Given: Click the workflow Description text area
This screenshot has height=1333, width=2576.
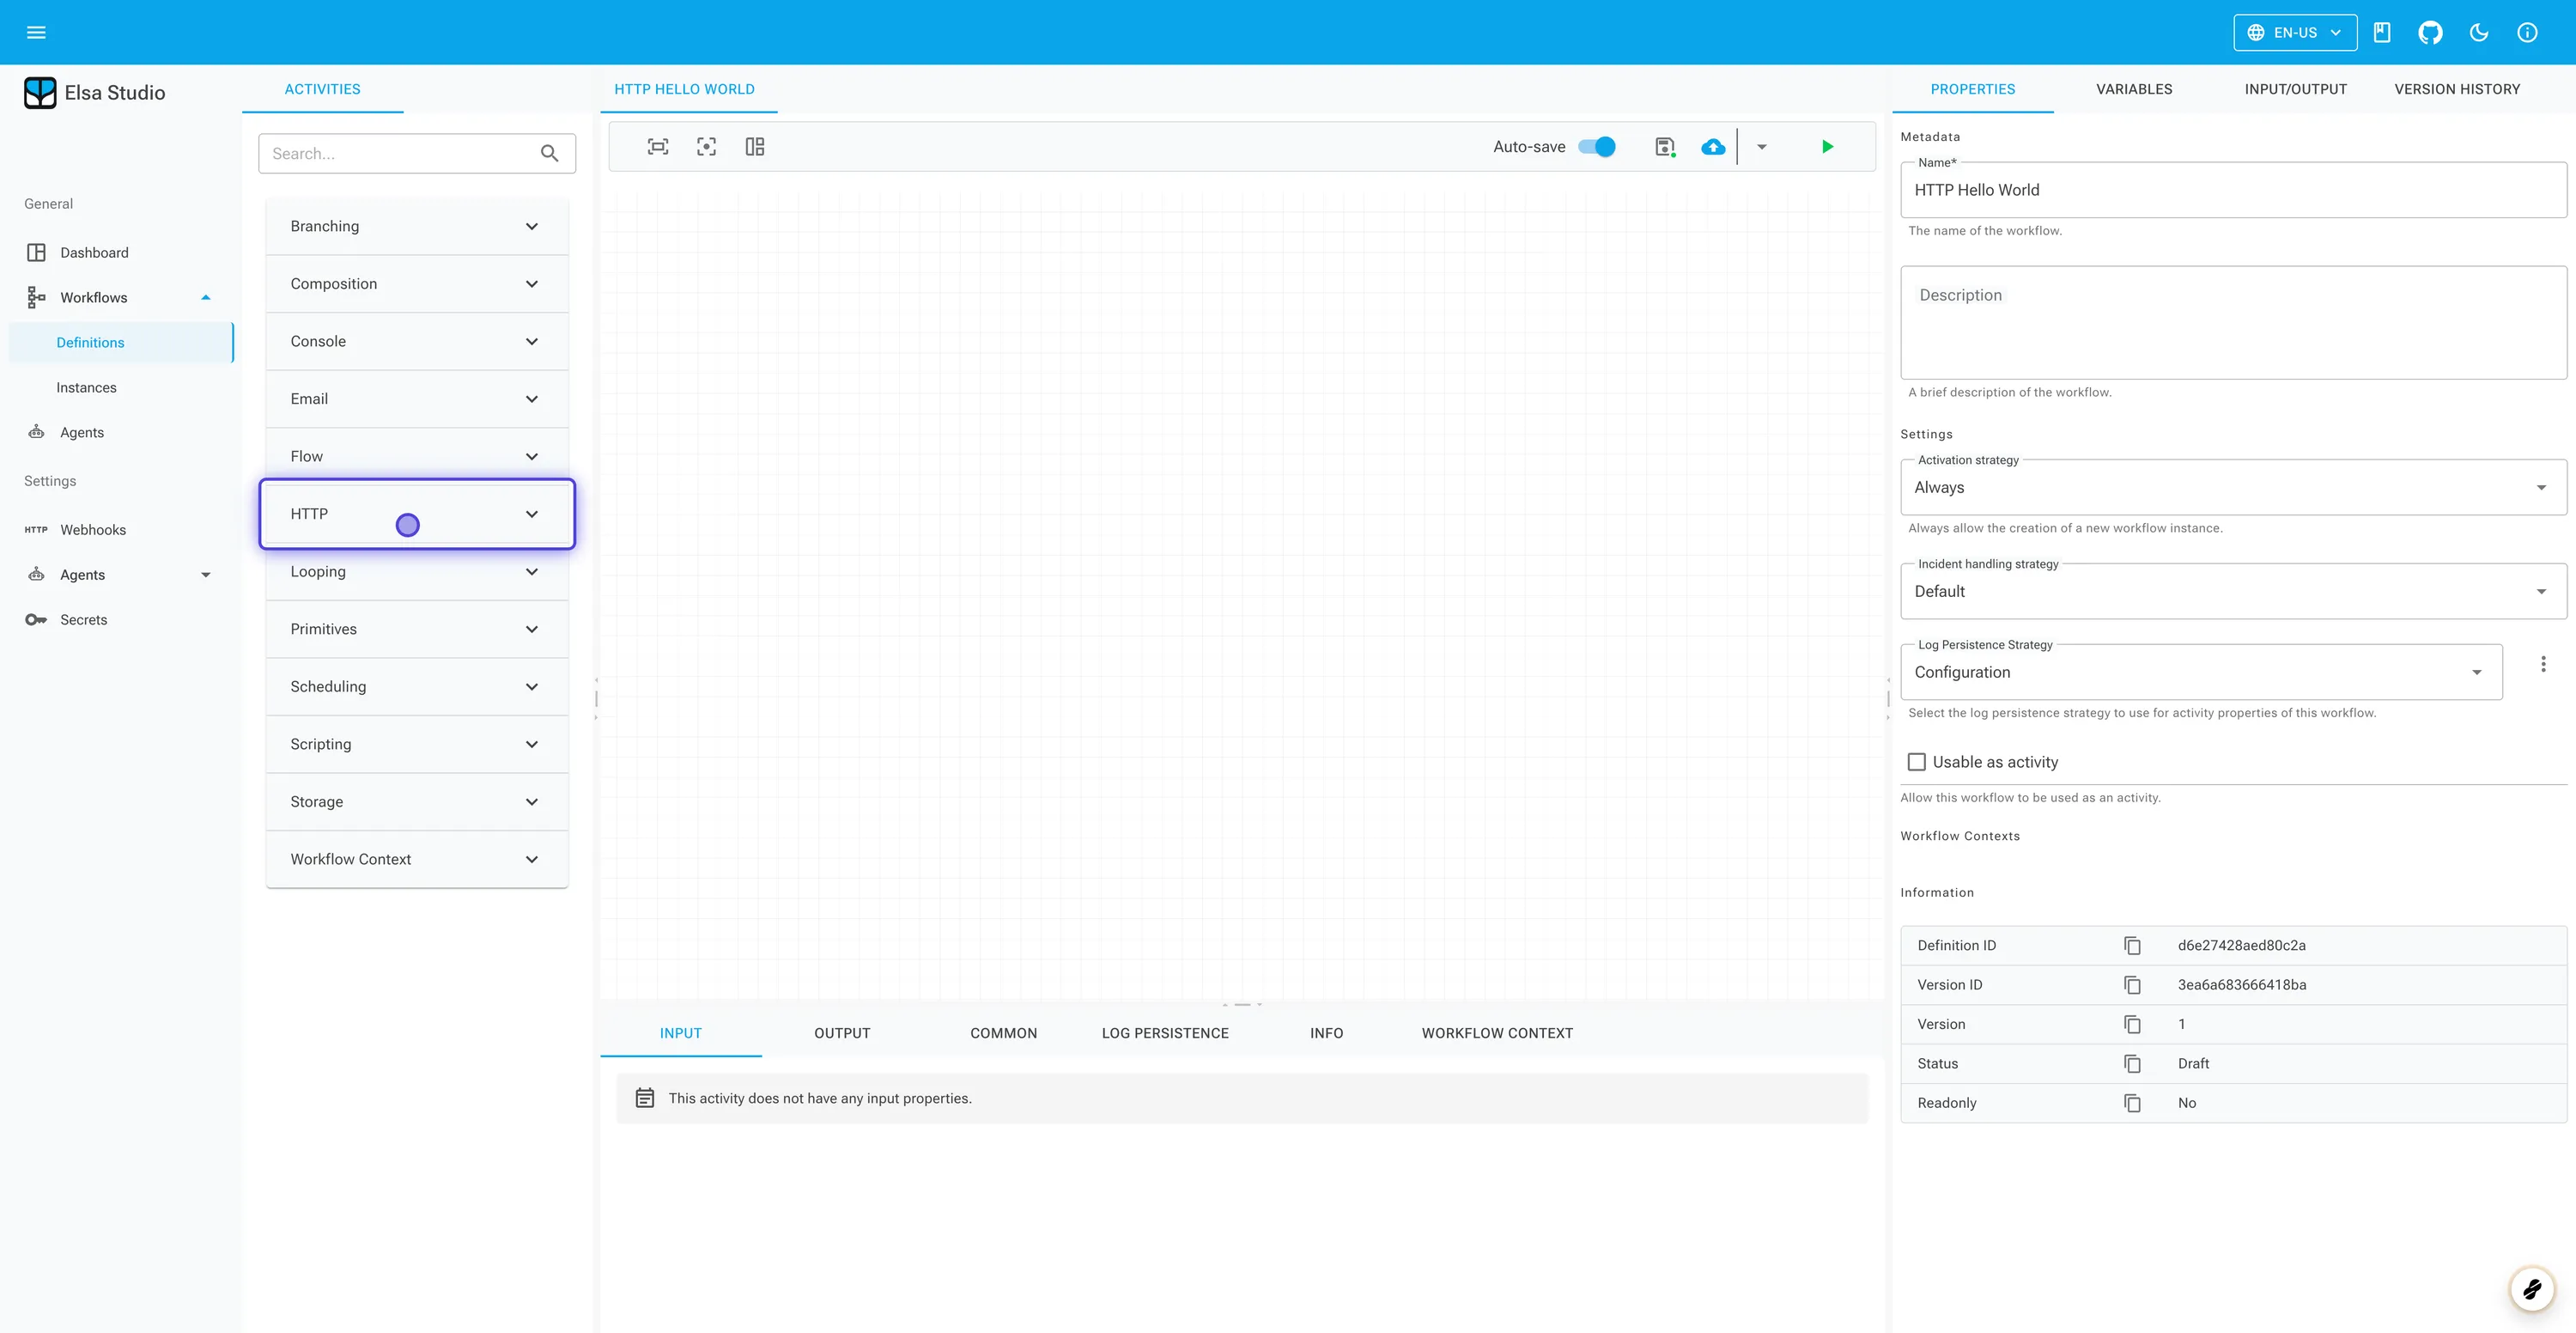Looking at the screenshot, I should pos(2233,322).
